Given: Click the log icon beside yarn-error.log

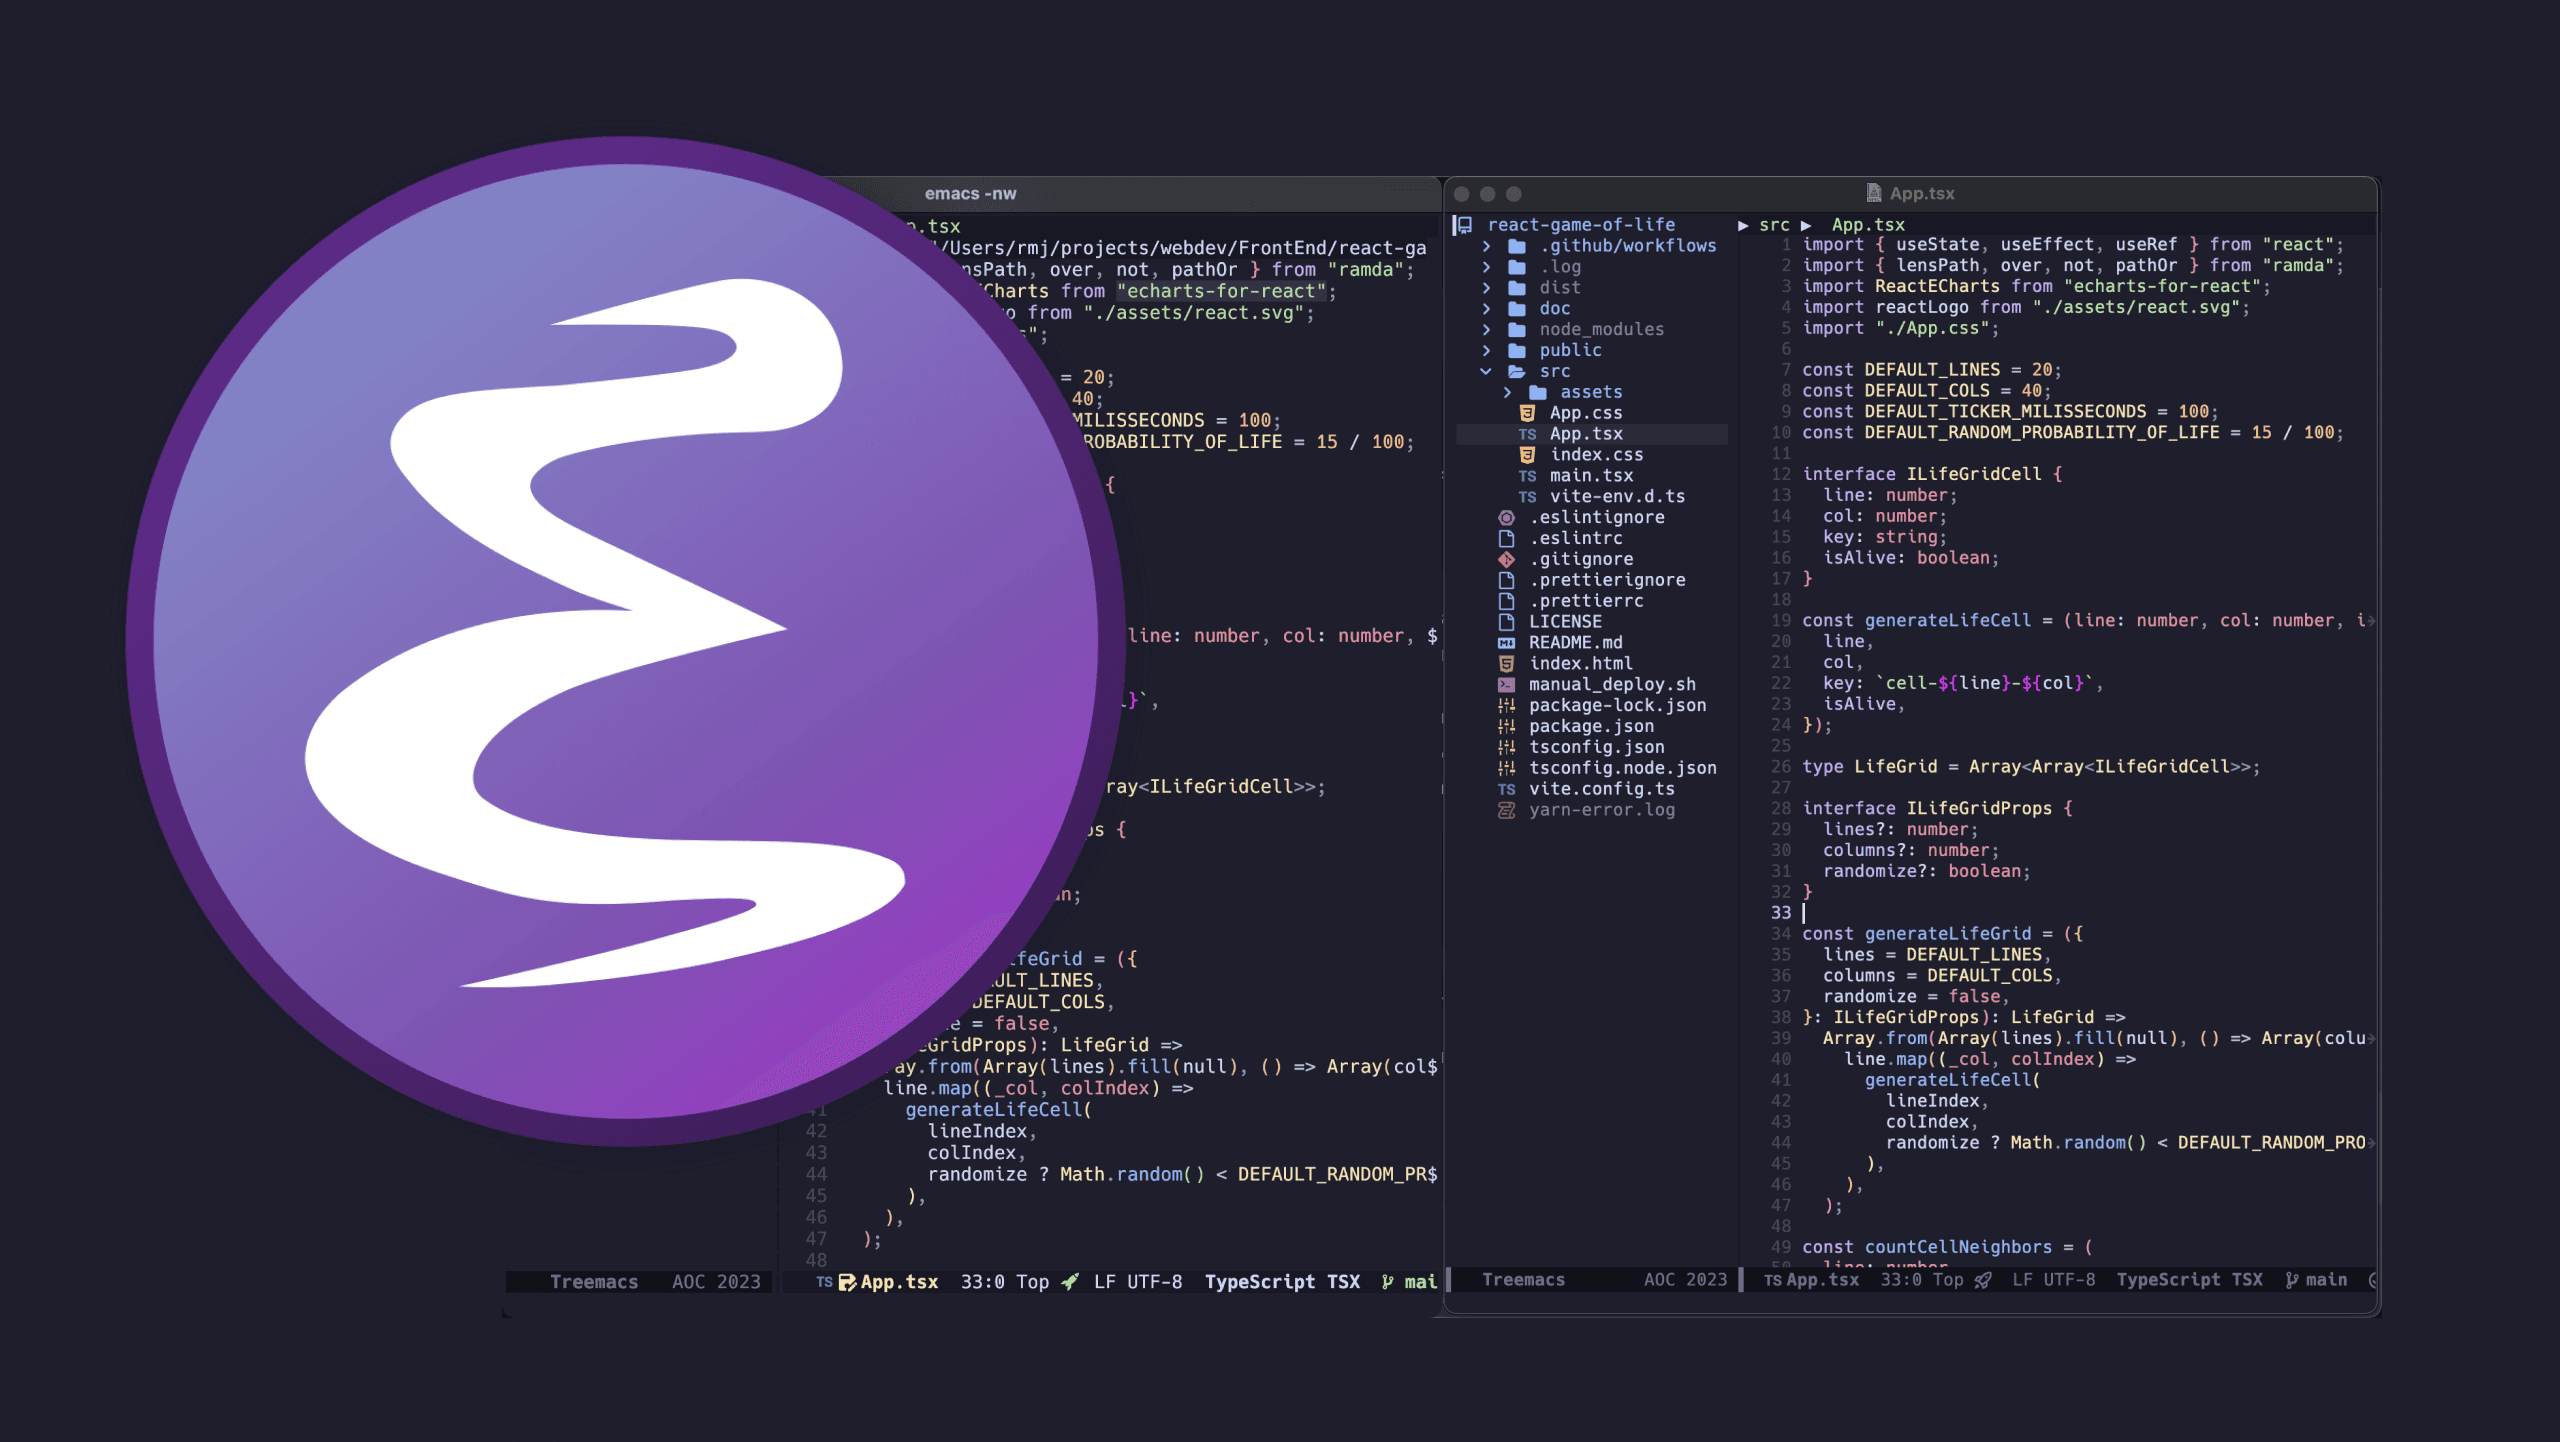Looking at the screenshot, I should (x=1506, y=810).
